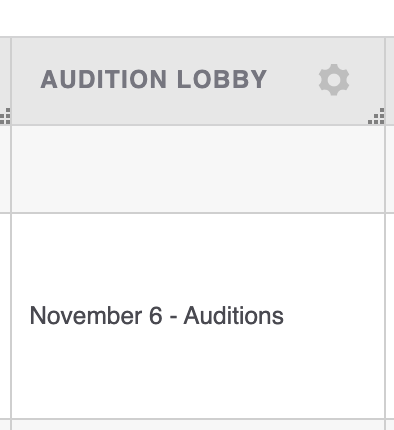Click the neighboring column's empty gray cell
Screen dimensions: 394x430
click(x=5, y=169)
